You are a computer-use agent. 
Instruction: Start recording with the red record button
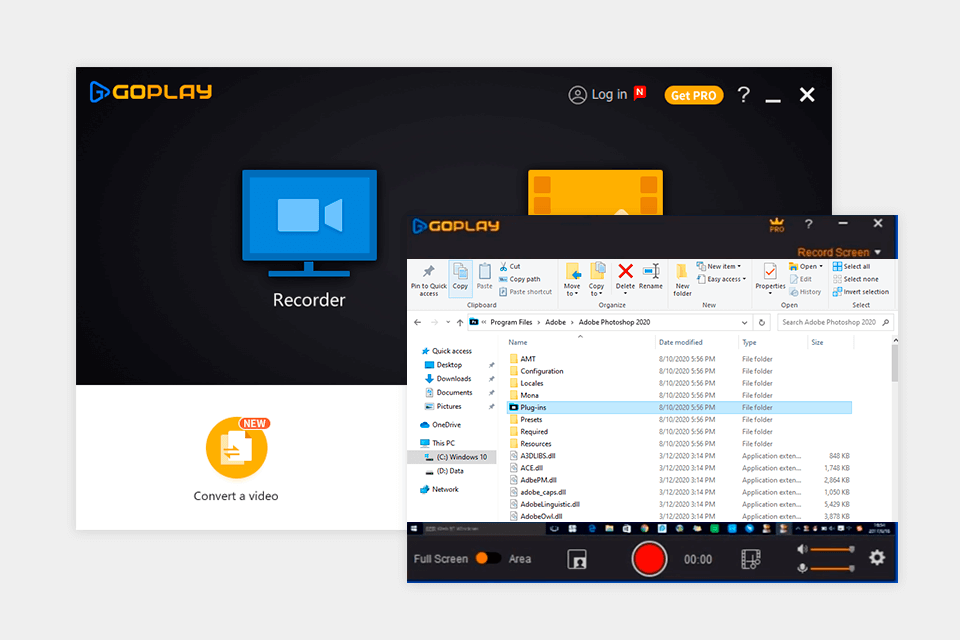click(649, 559)
